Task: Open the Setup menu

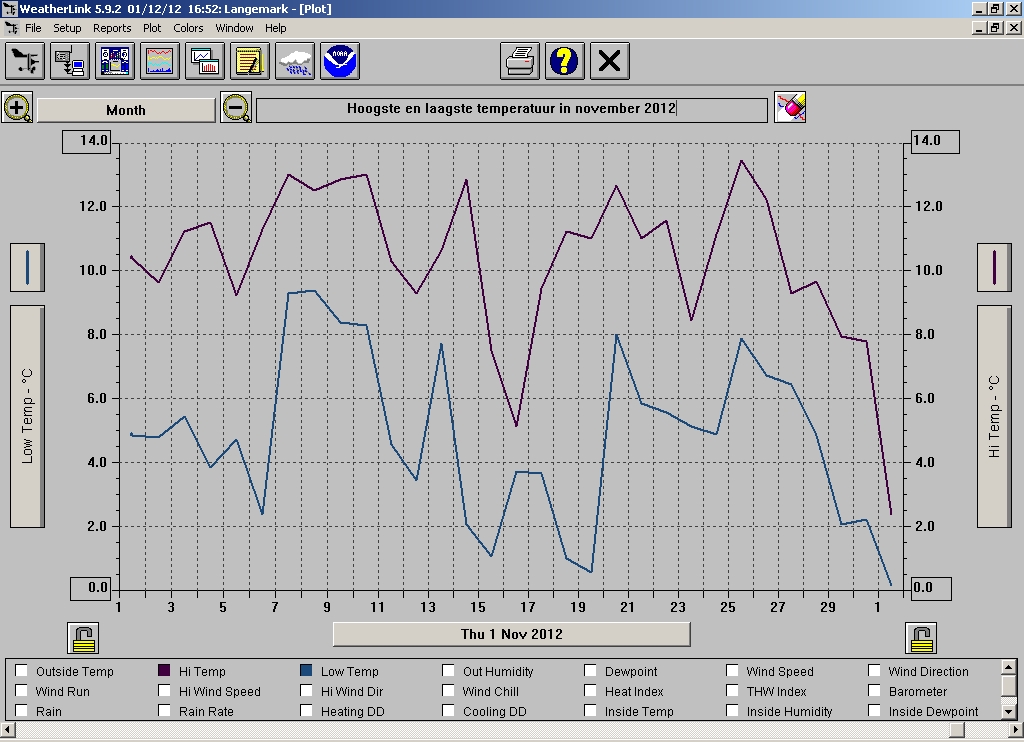Action: (67, 28)
